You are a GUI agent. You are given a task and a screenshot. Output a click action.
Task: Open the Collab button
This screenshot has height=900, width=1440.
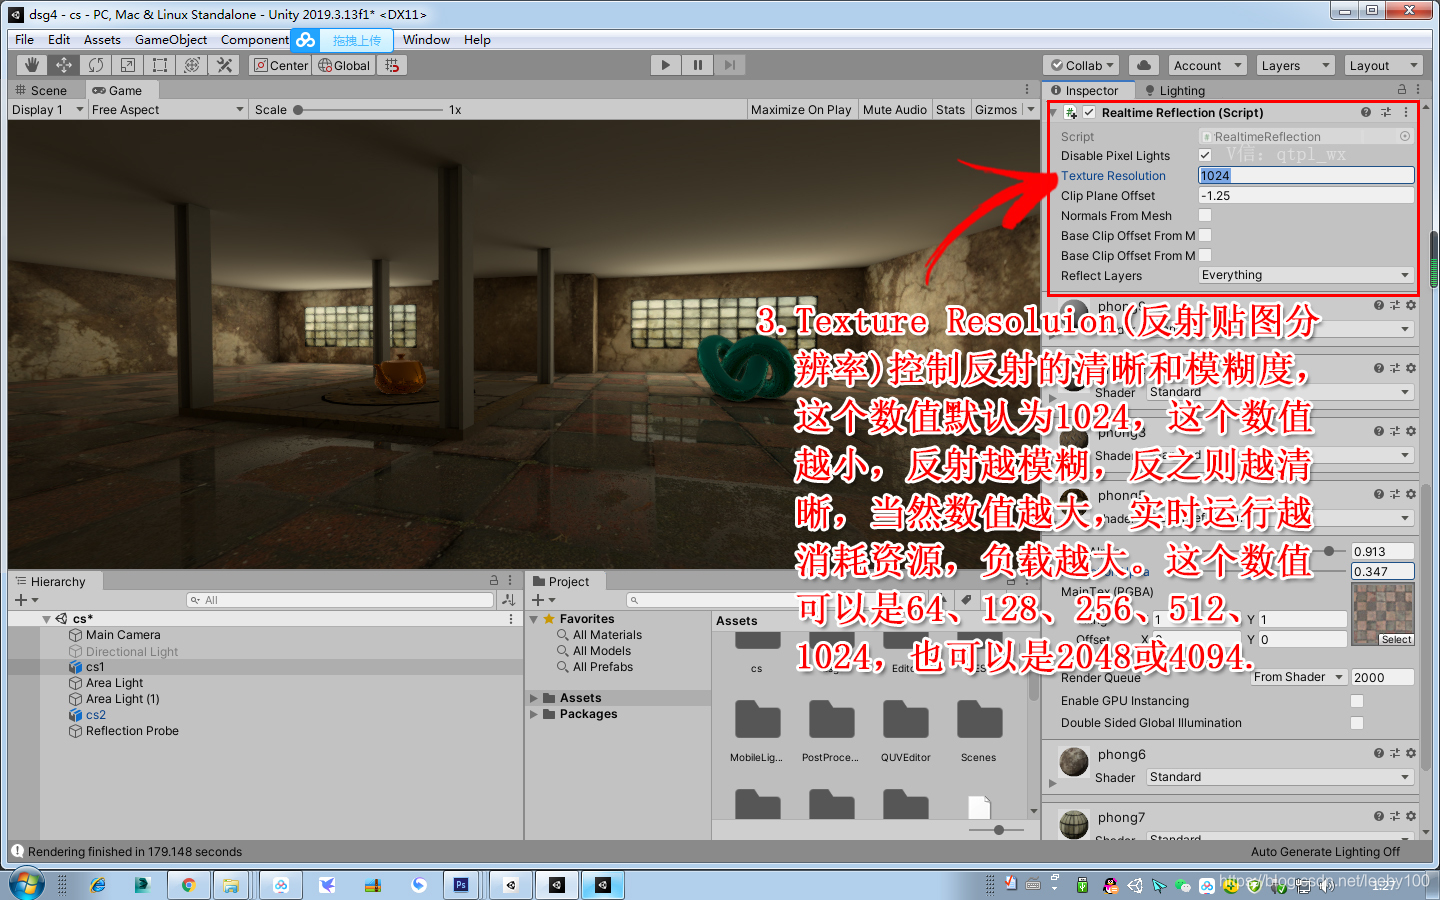pos(1081,65)
